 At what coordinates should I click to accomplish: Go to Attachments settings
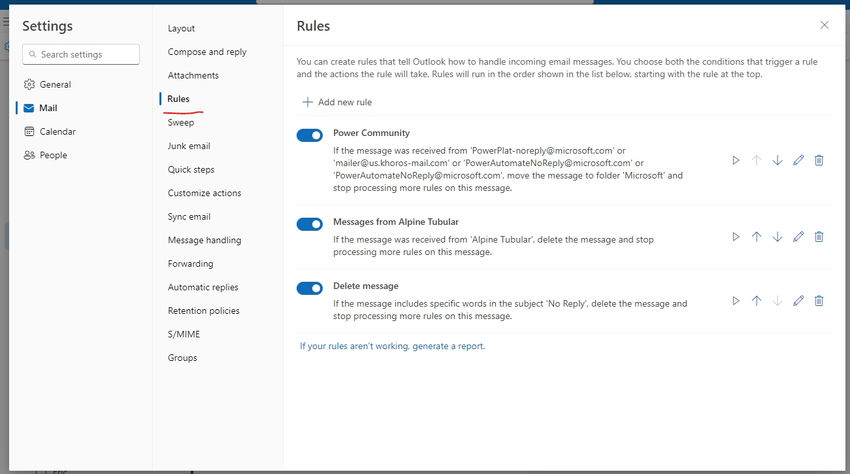tap(193, 75)
